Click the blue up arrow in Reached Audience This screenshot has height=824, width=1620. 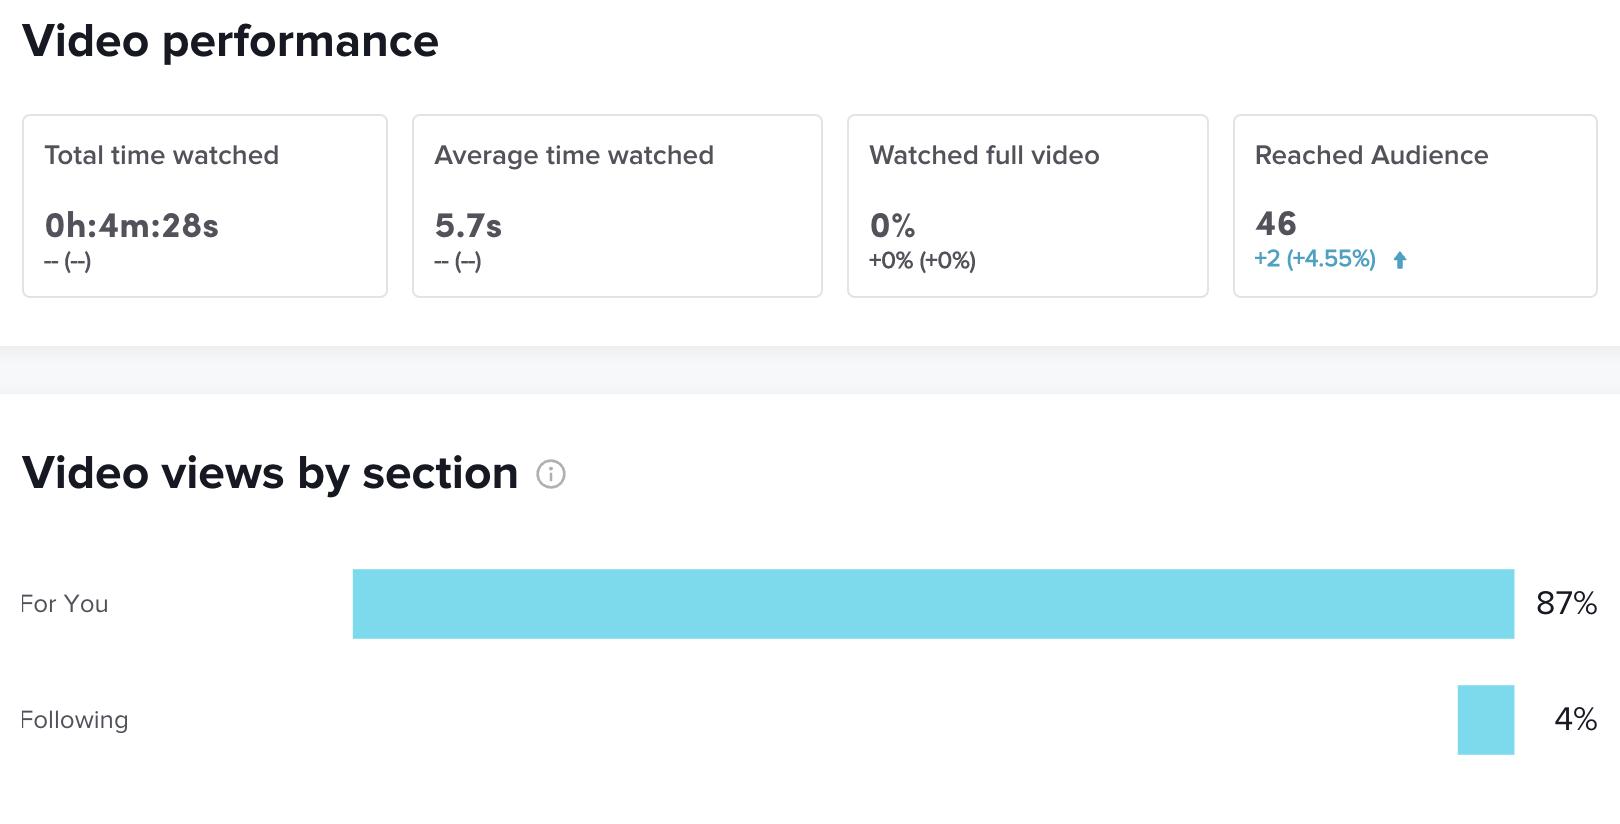pyautogui.click(x=1400, y=260)
